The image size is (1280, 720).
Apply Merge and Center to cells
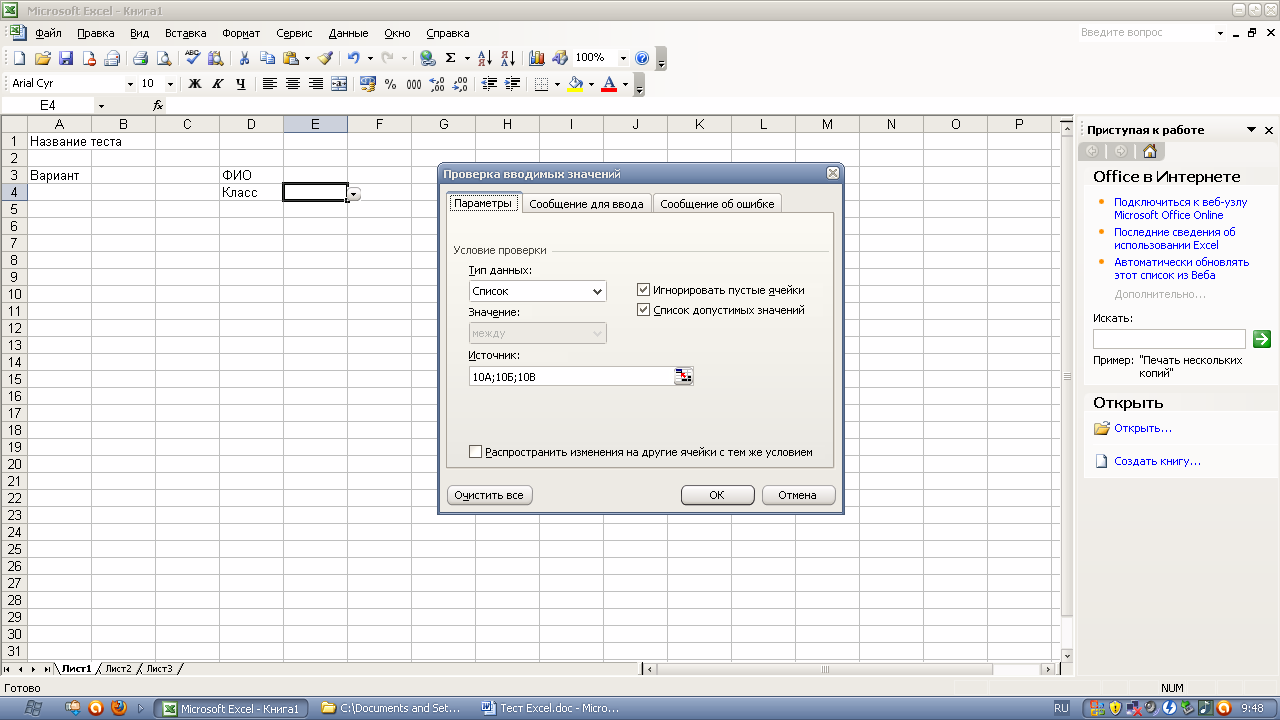tap(339, 84)
